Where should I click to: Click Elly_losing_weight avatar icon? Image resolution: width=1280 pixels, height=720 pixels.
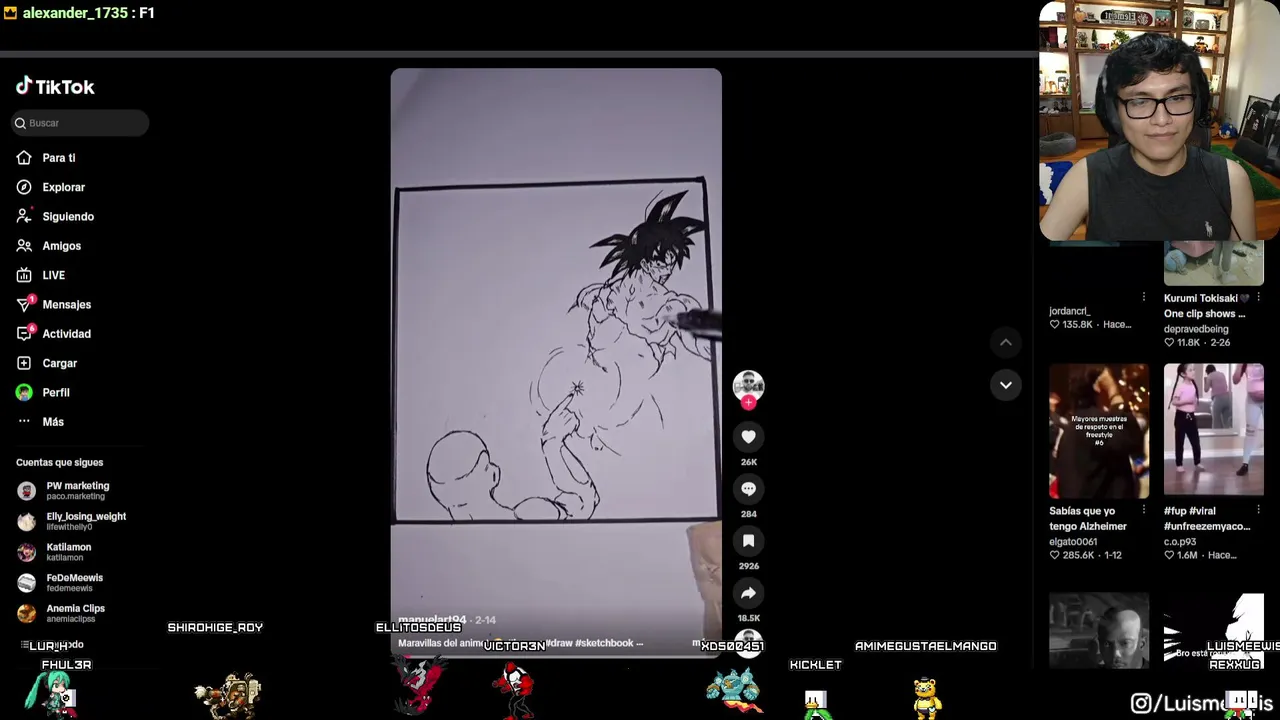(x=27, y=521)
